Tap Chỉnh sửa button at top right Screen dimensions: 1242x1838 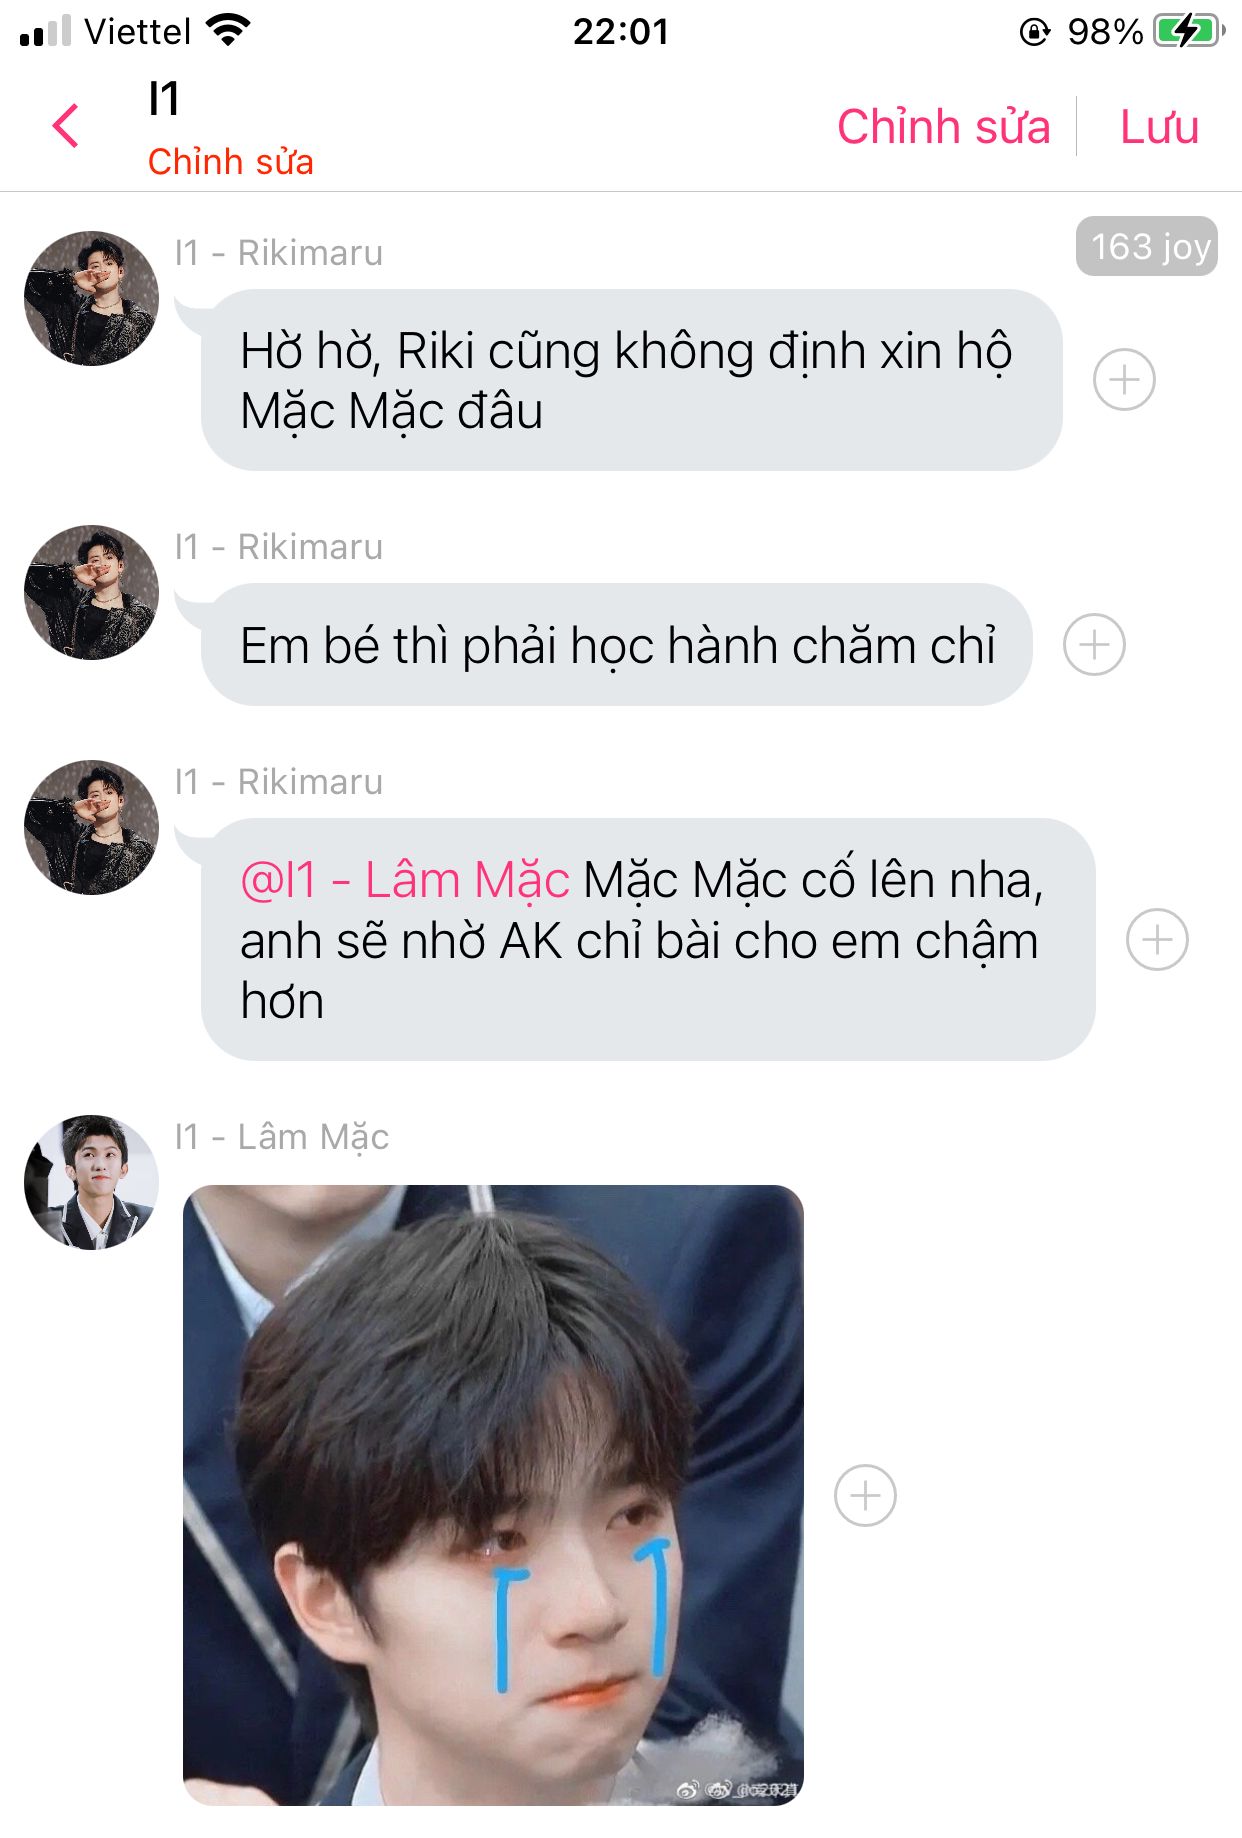tap(944, 127)
